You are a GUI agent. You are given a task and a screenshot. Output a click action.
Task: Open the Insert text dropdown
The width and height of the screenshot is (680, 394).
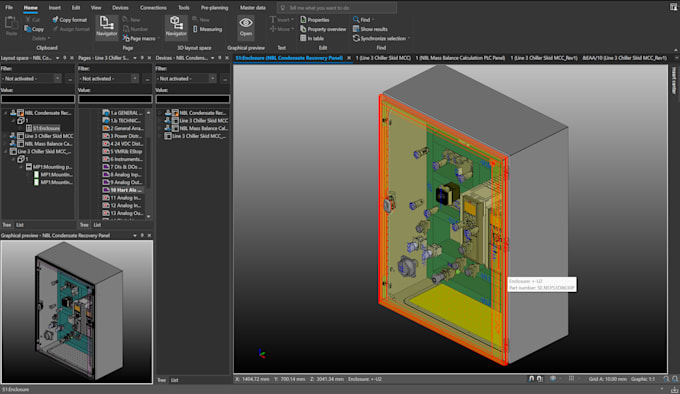pos(281,20)
